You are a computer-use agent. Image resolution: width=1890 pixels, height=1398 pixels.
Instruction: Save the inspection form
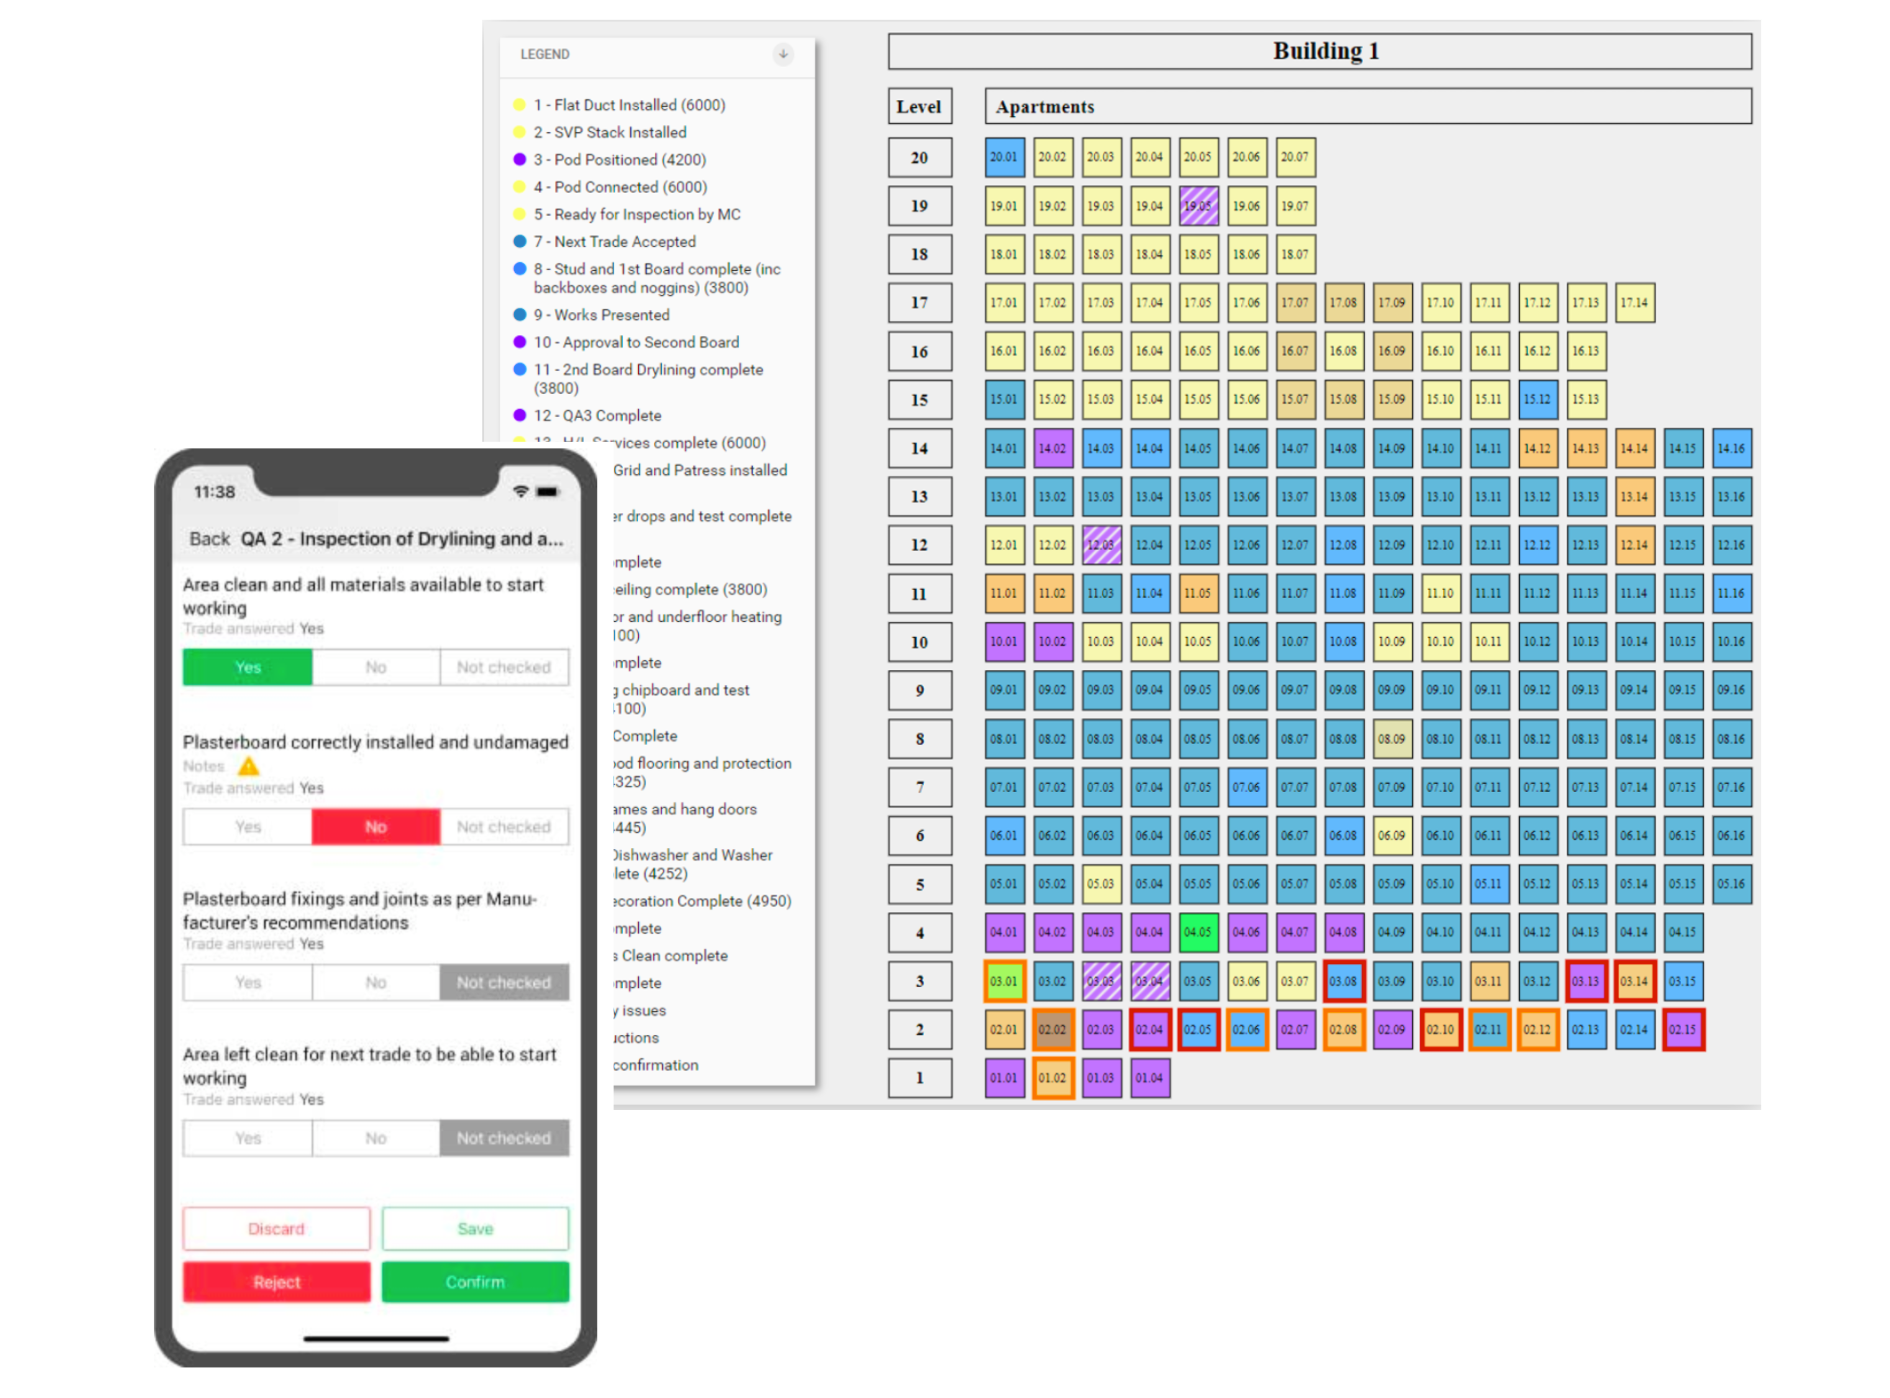coord(475,1228)
